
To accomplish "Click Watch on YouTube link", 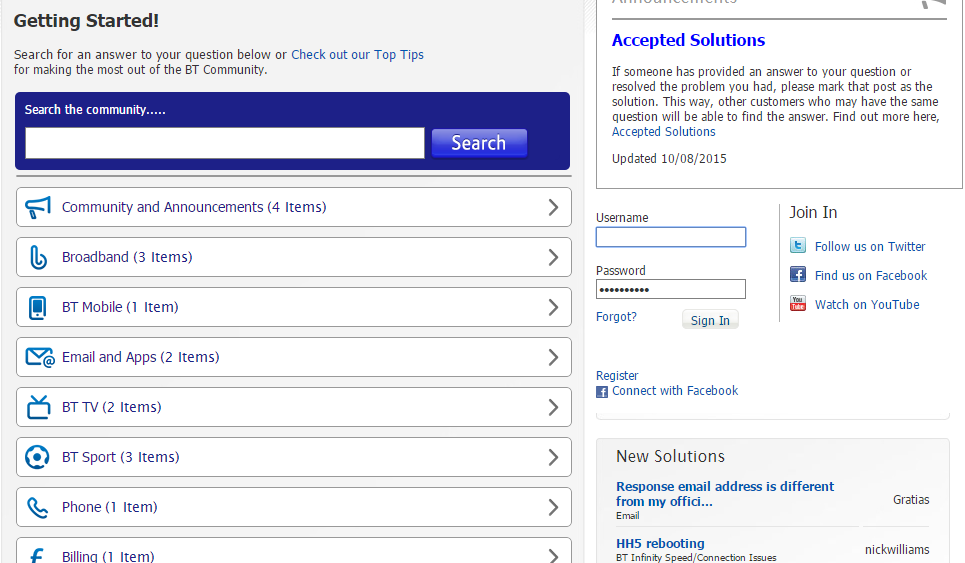I will pos(867,305).
